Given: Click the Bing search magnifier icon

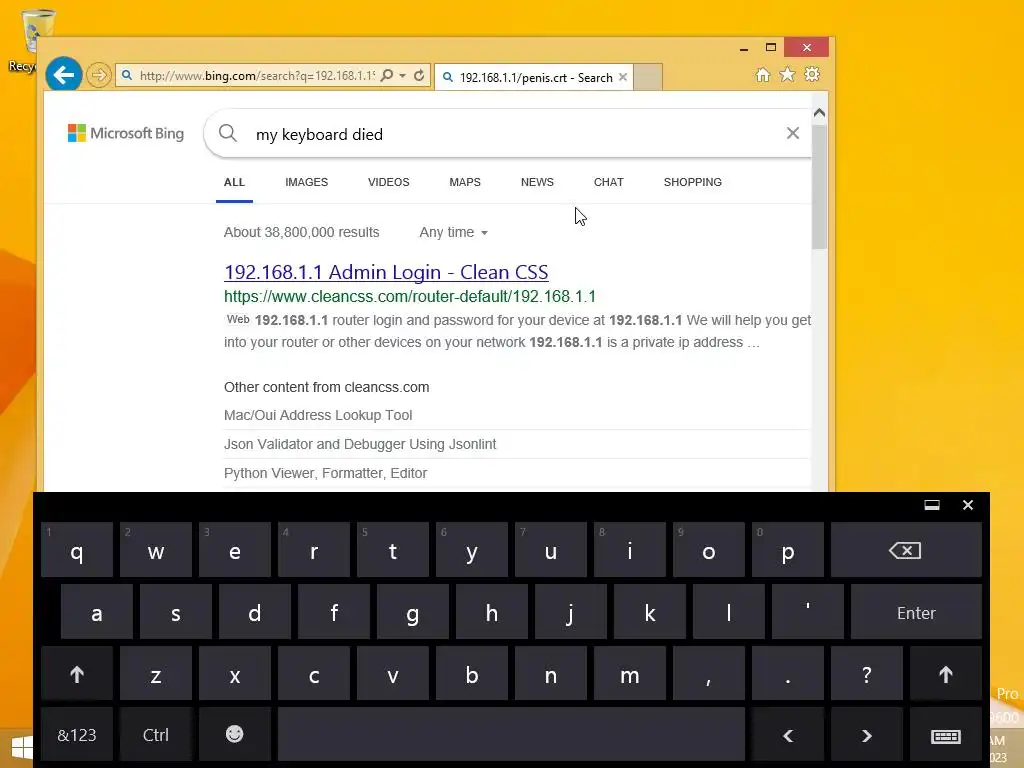Looking at the screenshot, I should 228,133.
